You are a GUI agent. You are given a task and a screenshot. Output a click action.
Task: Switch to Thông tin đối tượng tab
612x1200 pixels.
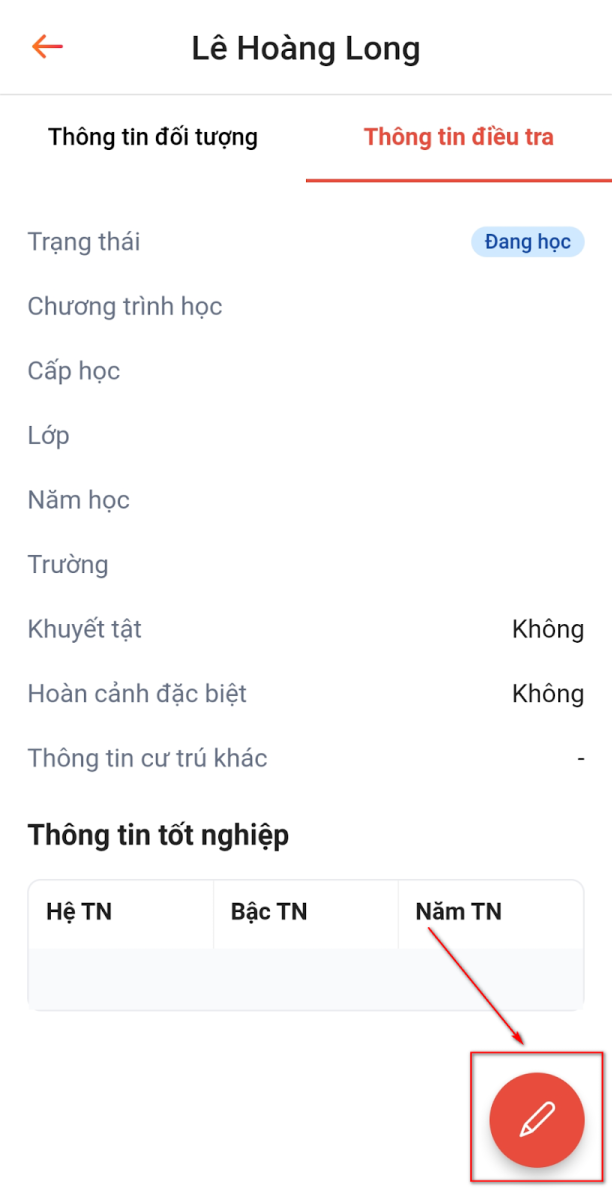[153, 137]
